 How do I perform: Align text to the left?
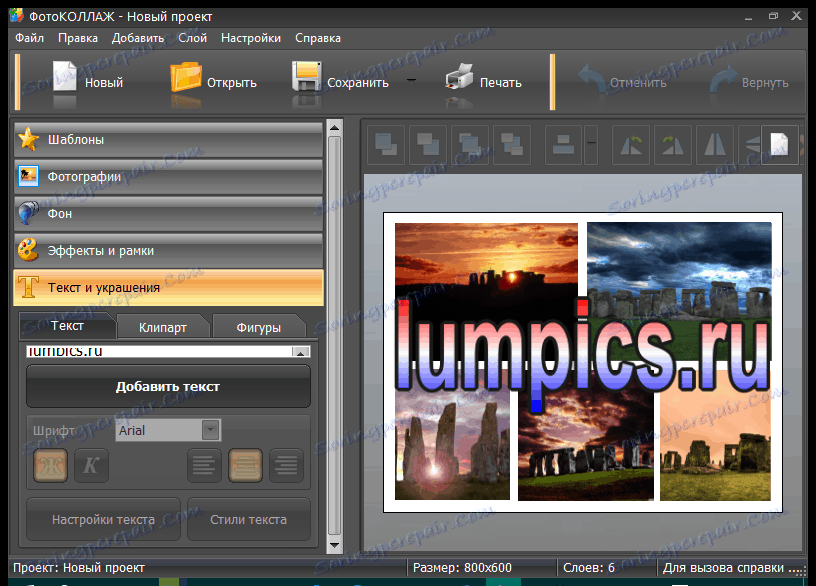(x=204, y=465)
